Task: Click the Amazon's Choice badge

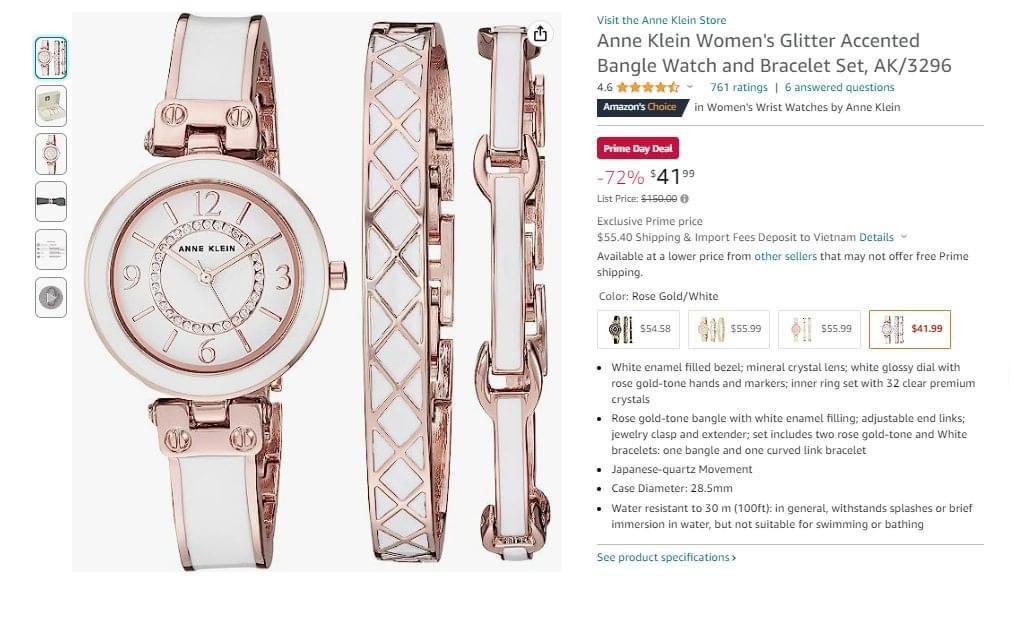Action: click(x=640, y=107)
